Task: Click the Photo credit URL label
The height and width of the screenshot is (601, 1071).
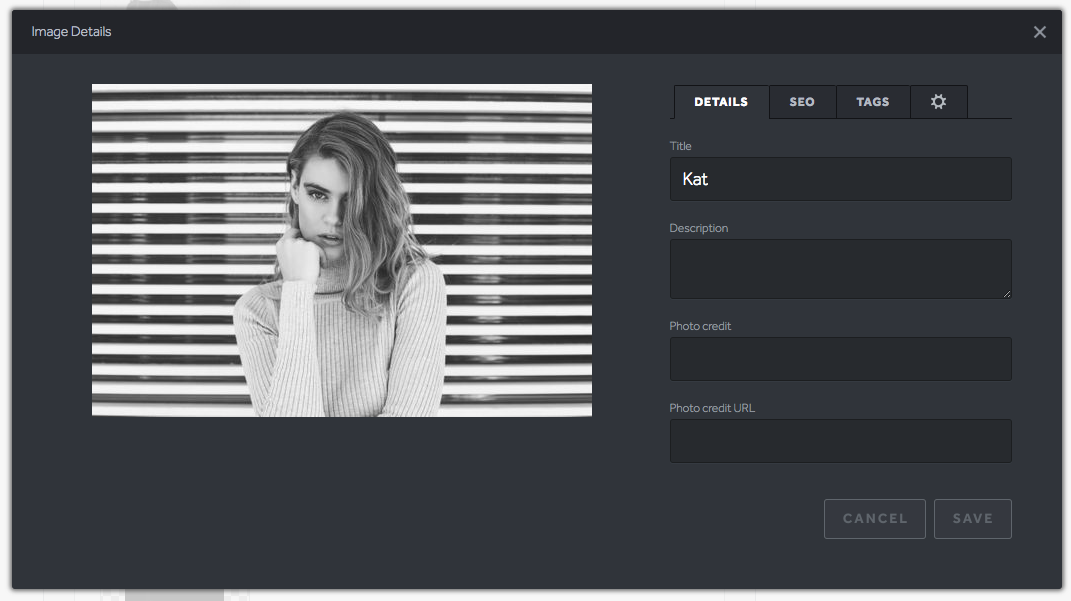Action: (x=712, y=407)
